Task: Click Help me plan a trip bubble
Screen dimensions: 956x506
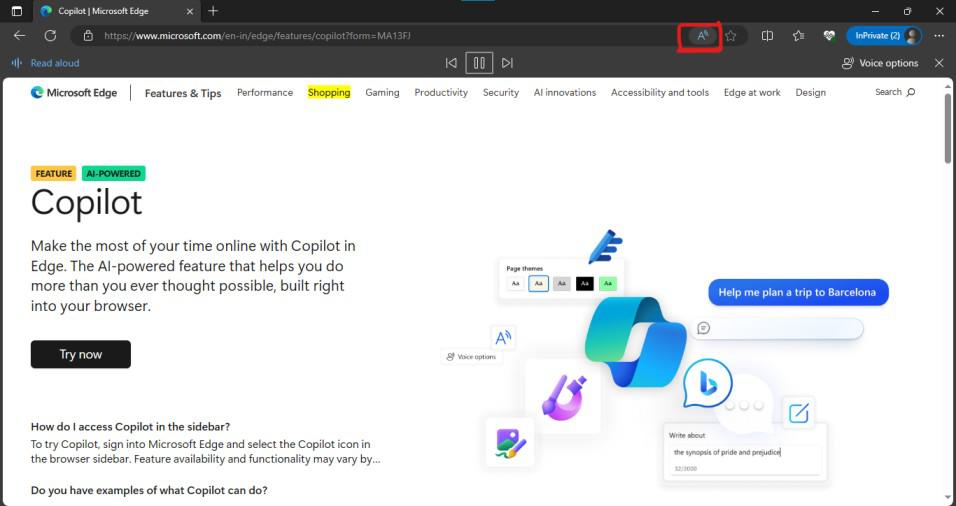Action: (798, 293)
